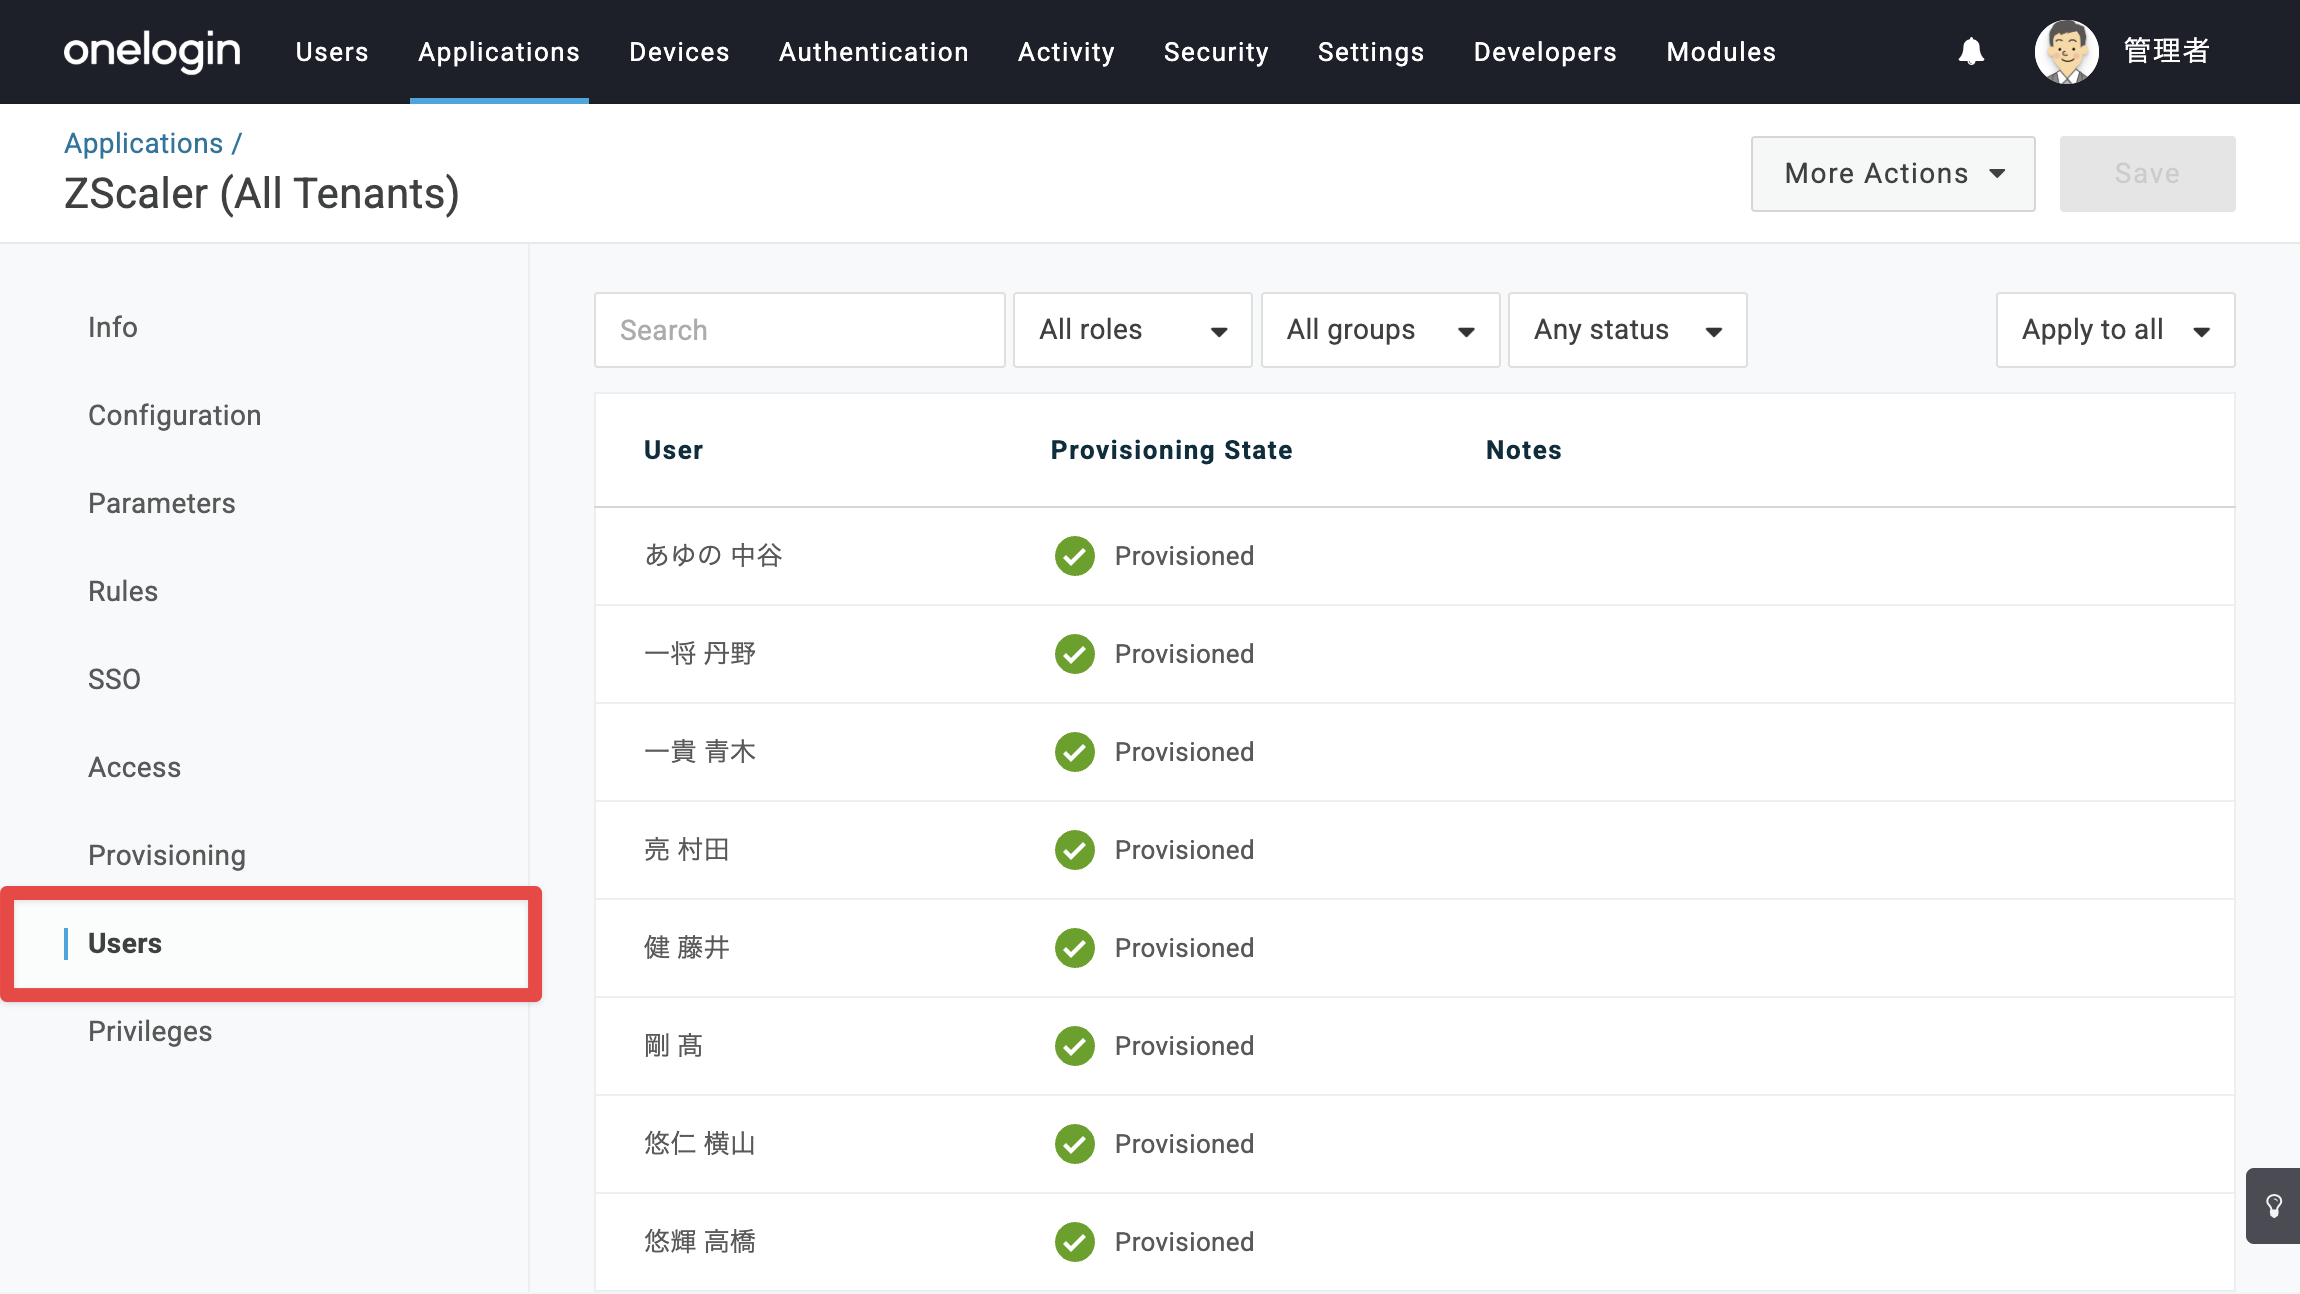
Task: Open user 悠輝 高橋
Action: point(700,1241)
